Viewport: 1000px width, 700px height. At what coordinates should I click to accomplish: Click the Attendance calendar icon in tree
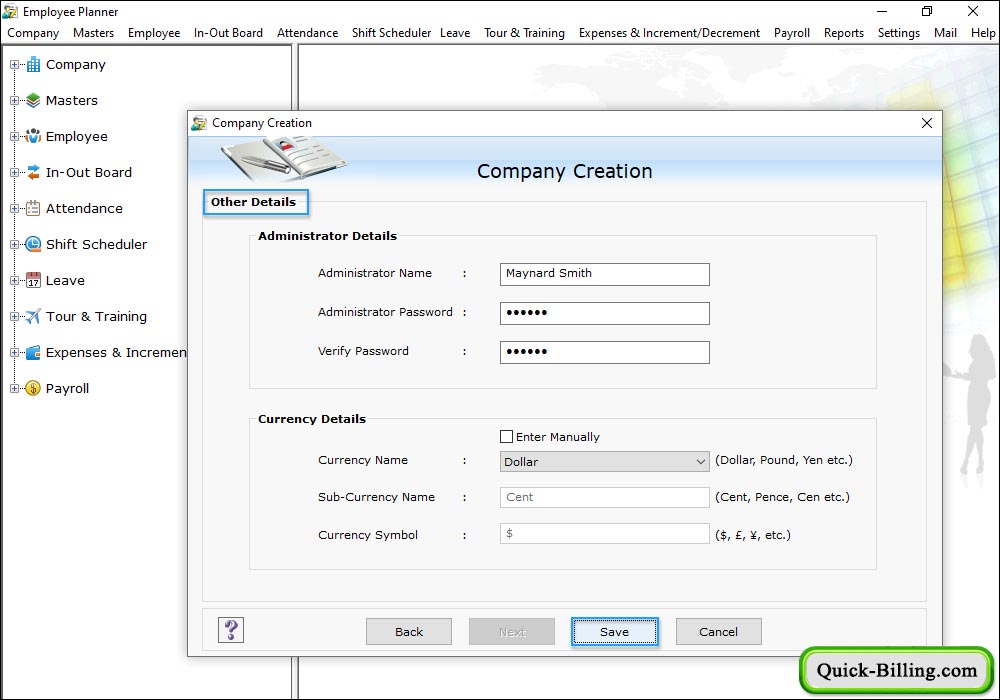[33, 208]
